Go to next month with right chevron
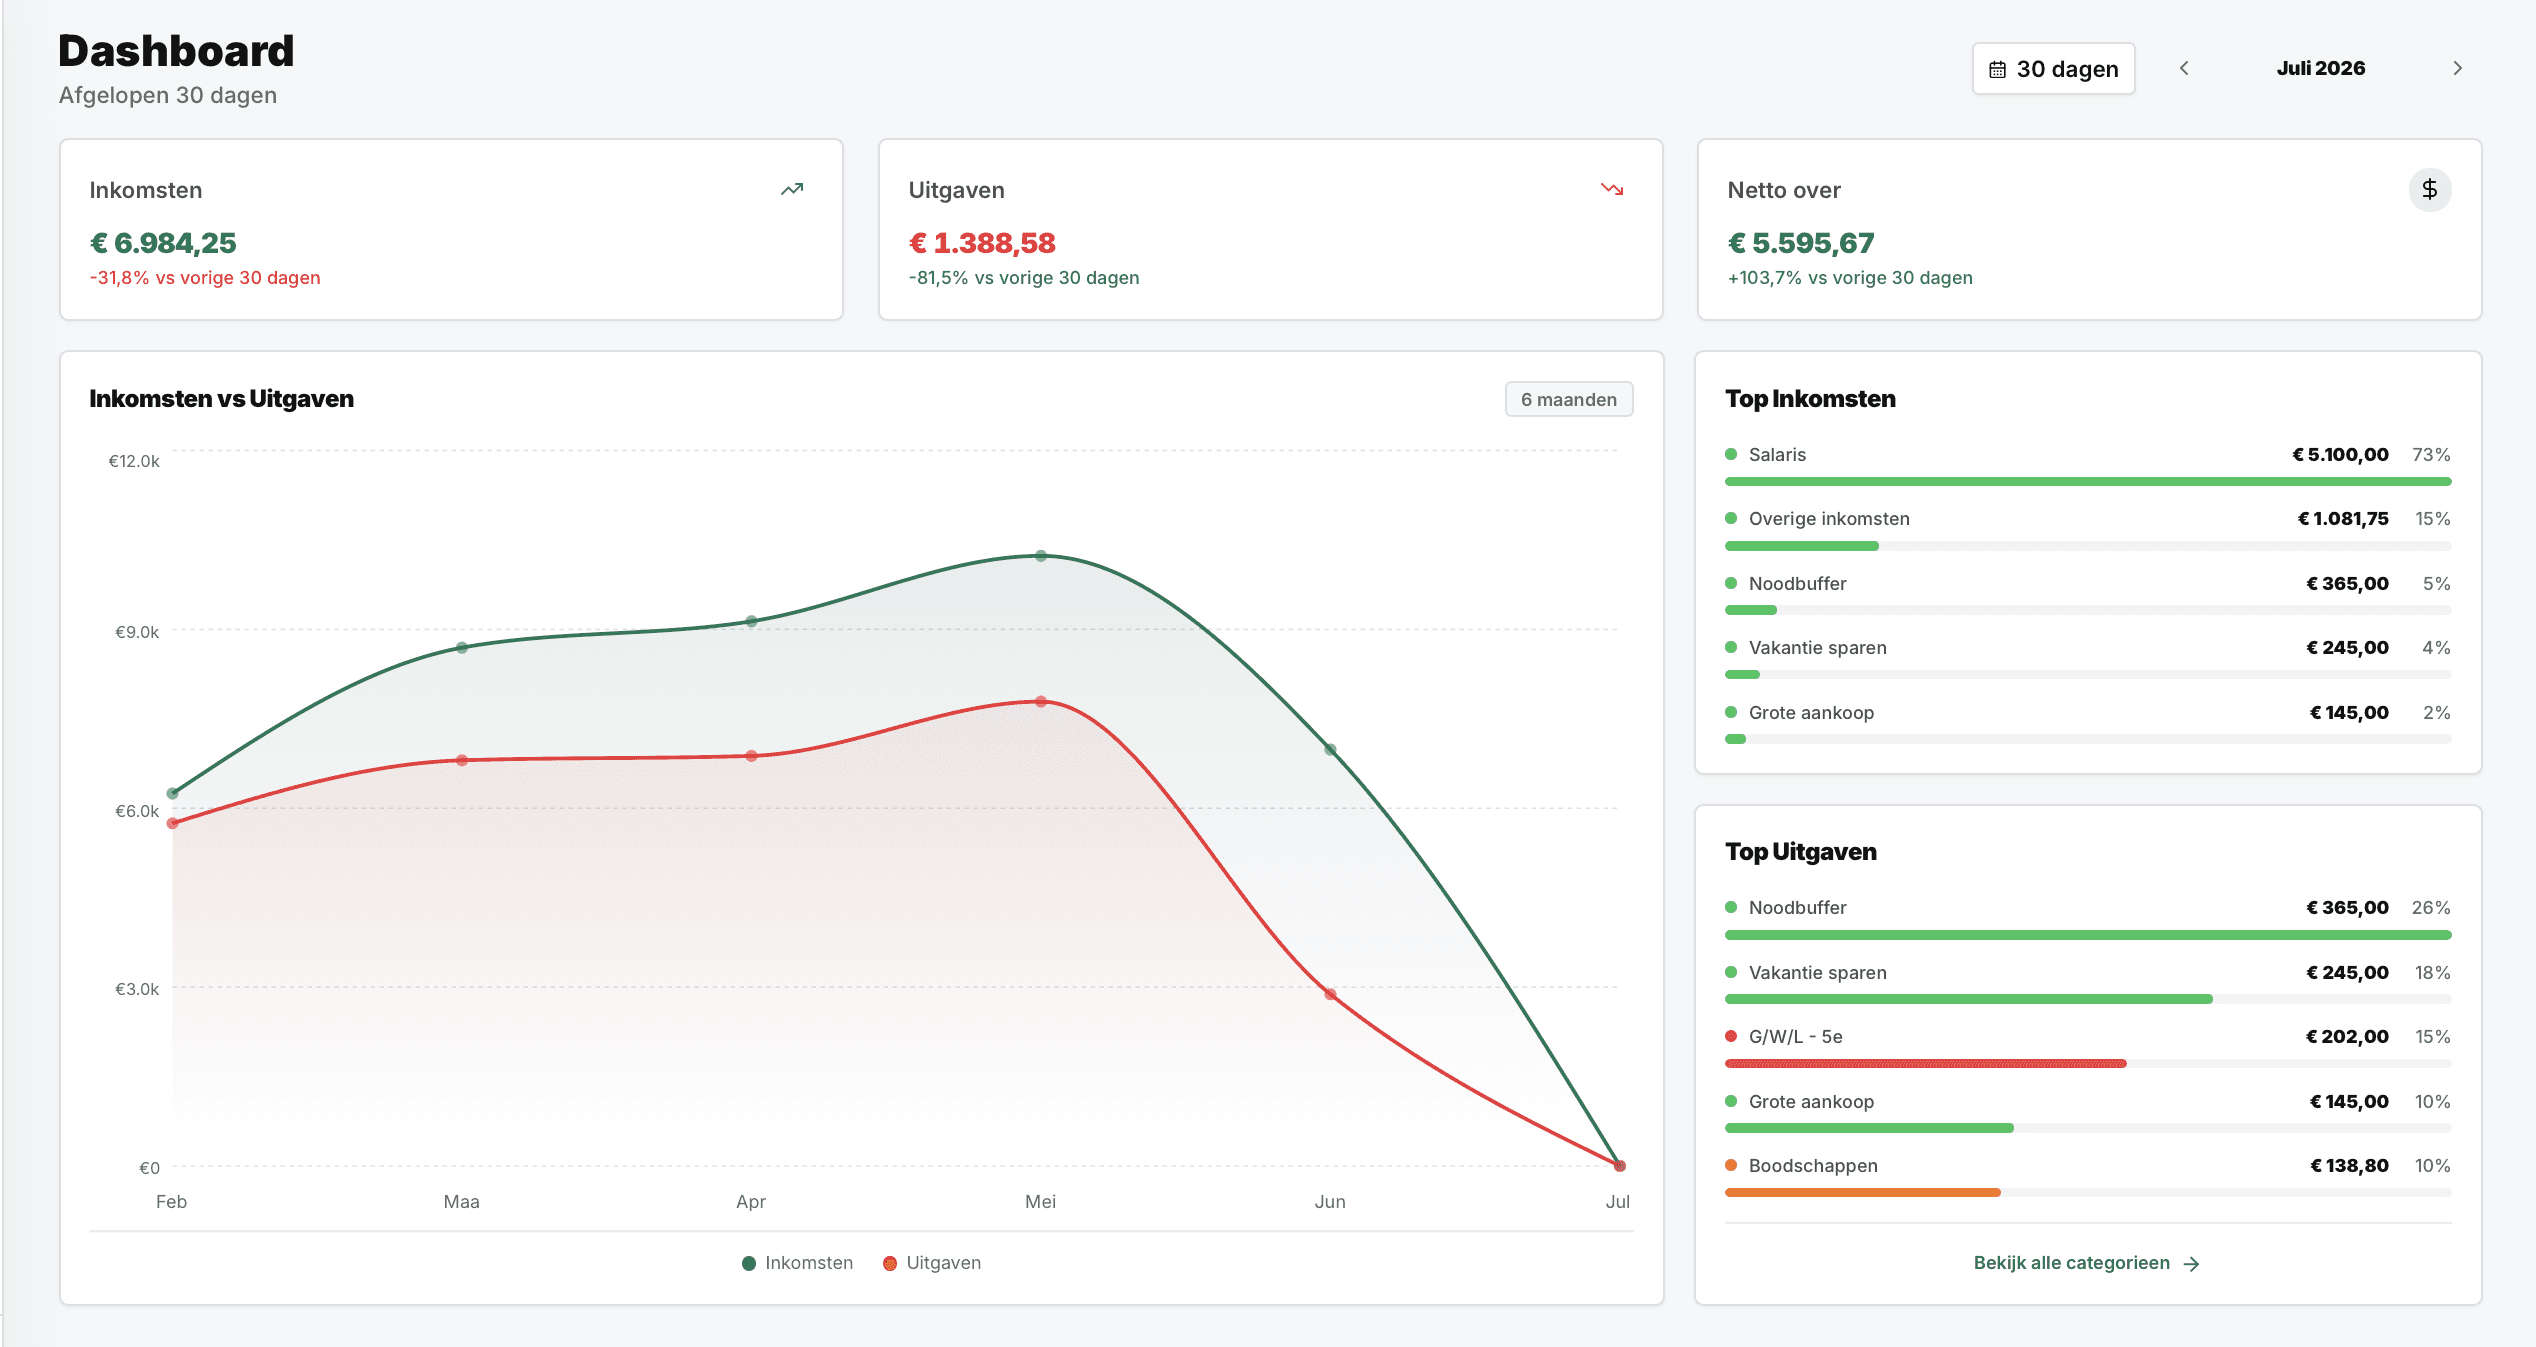The width and height of the screenshot is (2536, 1347). point(2458,68)
